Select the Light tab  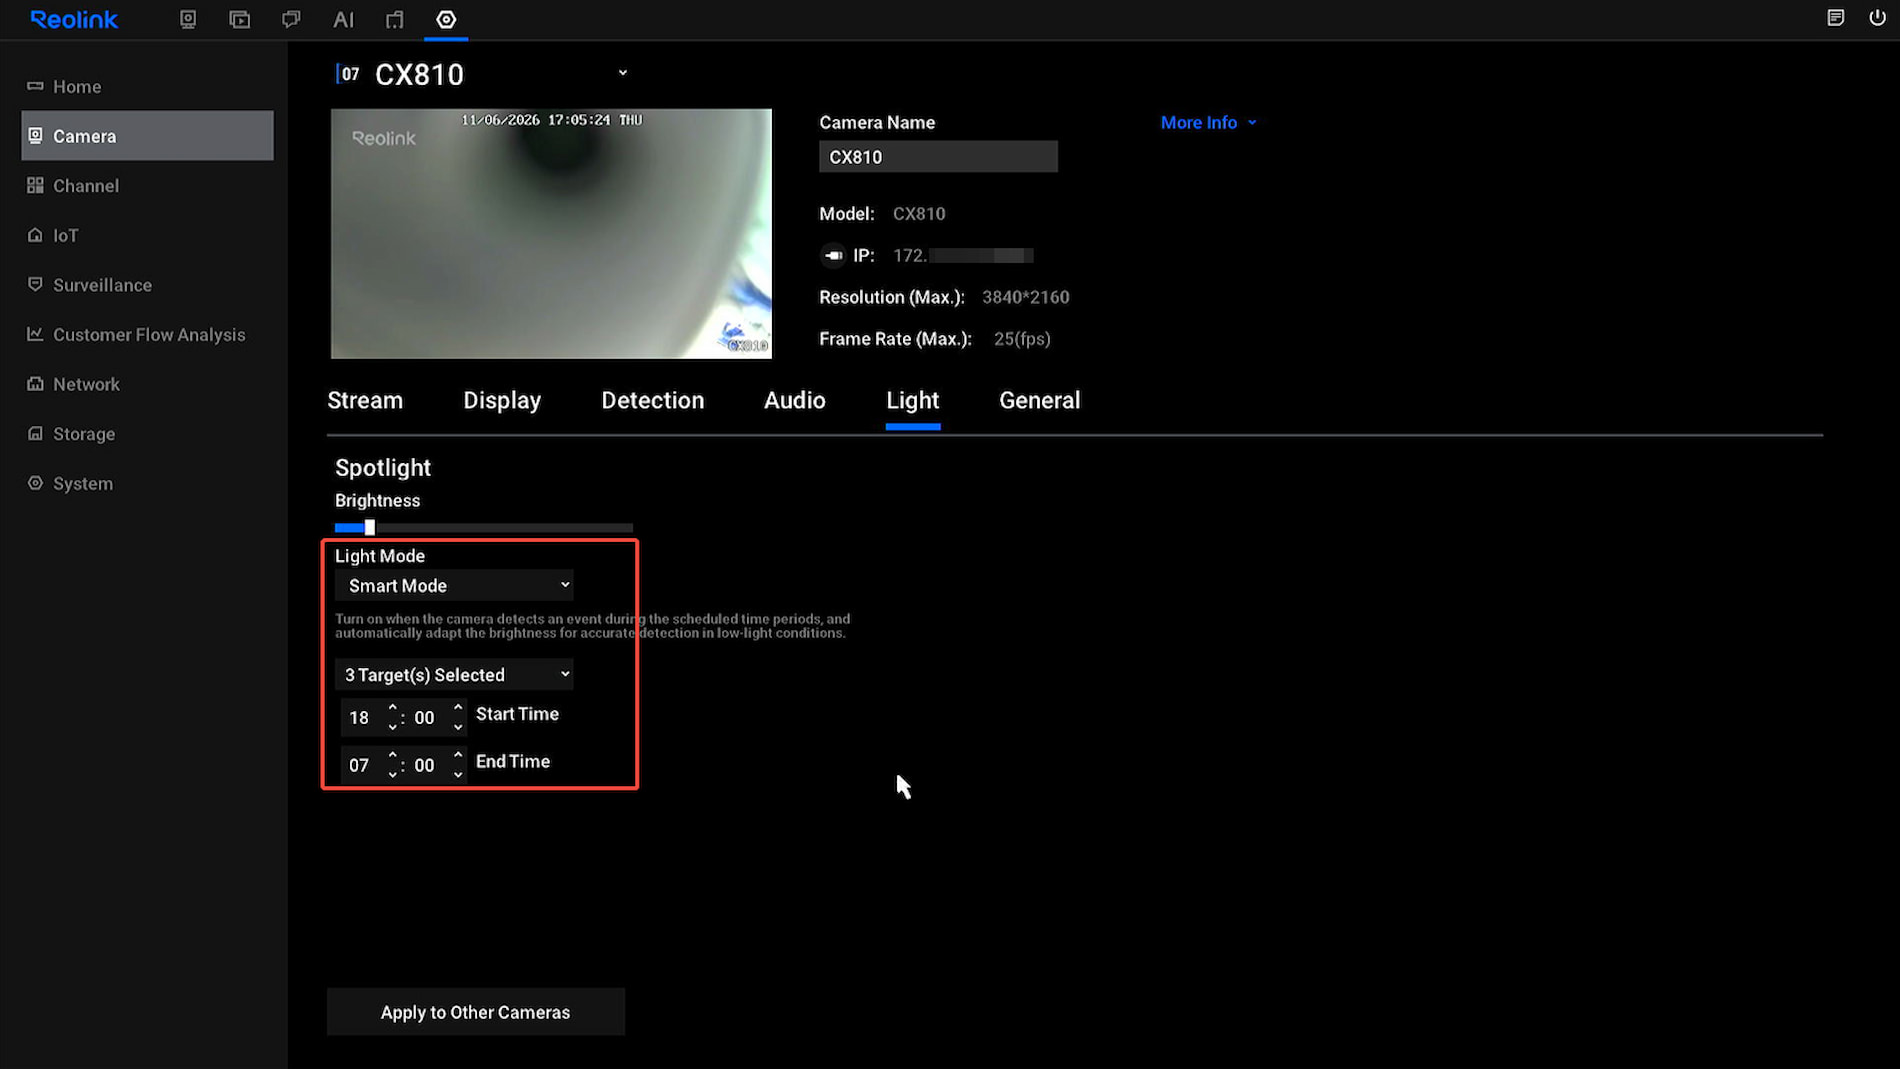click(912, 400)
